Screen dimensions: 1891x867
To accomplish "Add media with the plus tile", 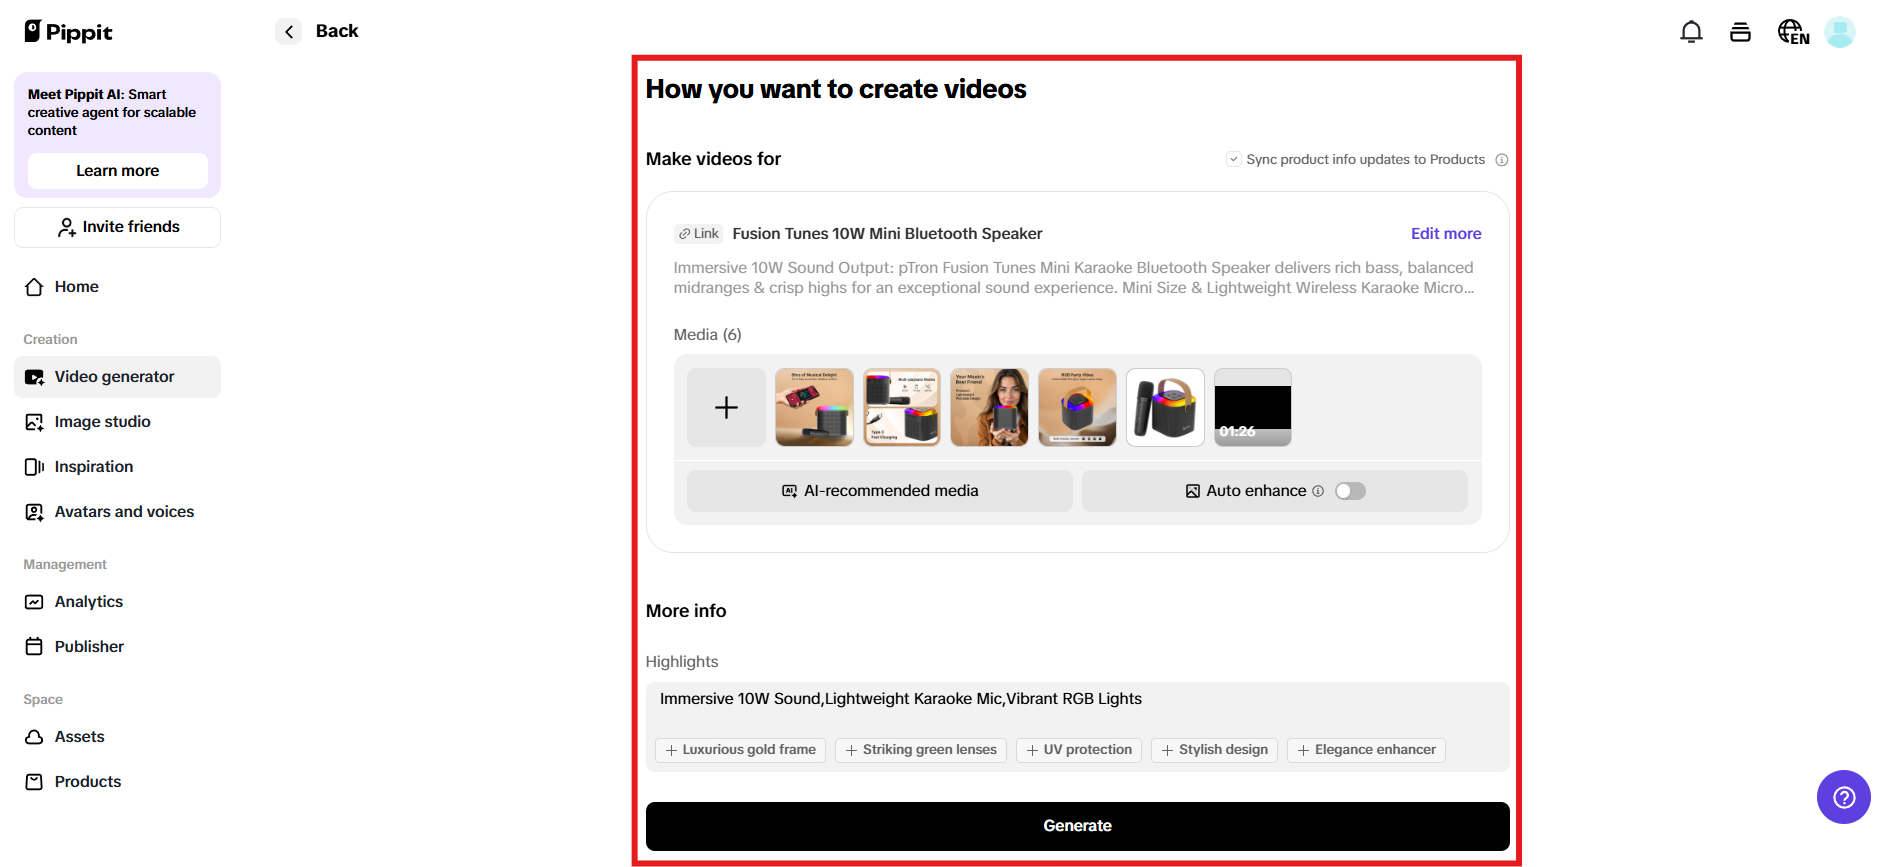I will point(726,407).
